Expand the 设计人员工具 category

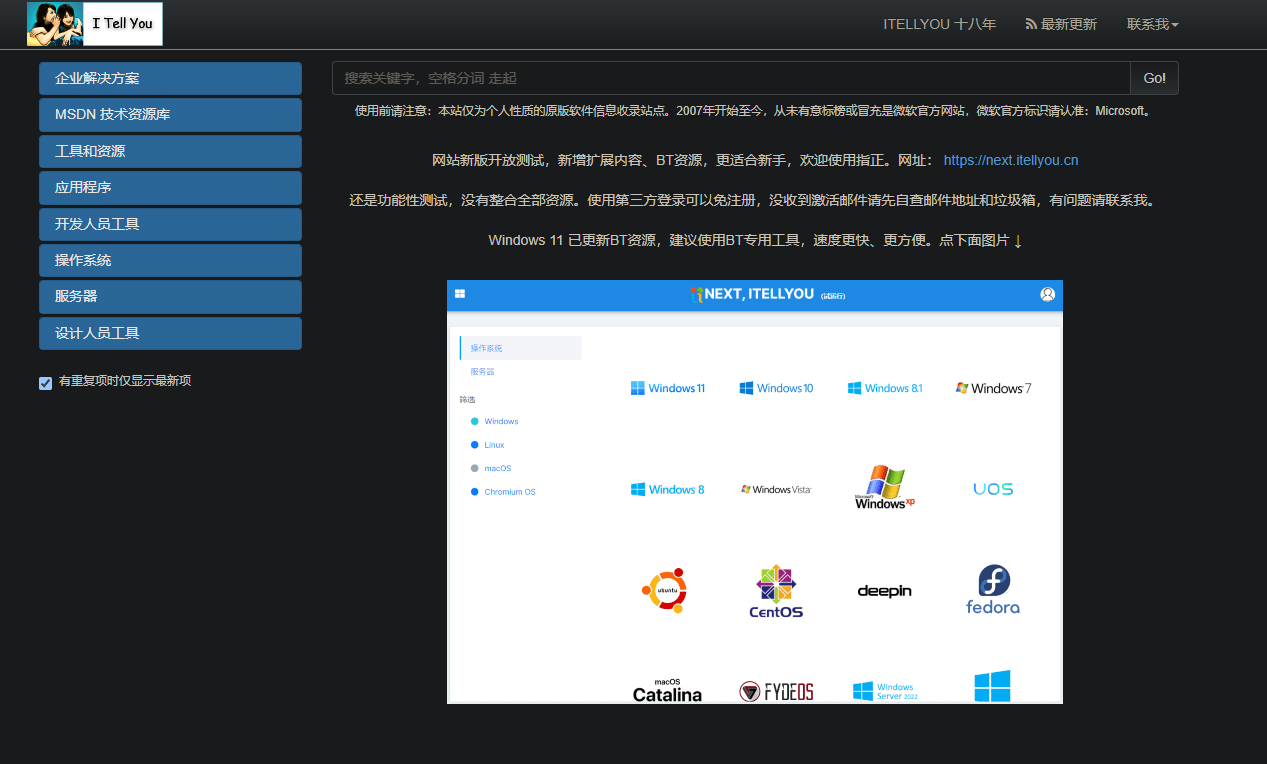point(170,333)
